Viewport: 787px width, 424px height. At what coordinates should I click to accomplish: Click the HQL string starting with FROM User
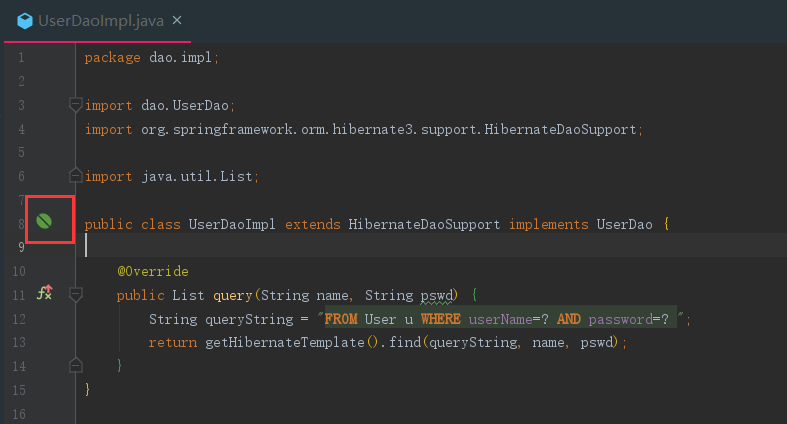tap(500, 319)
